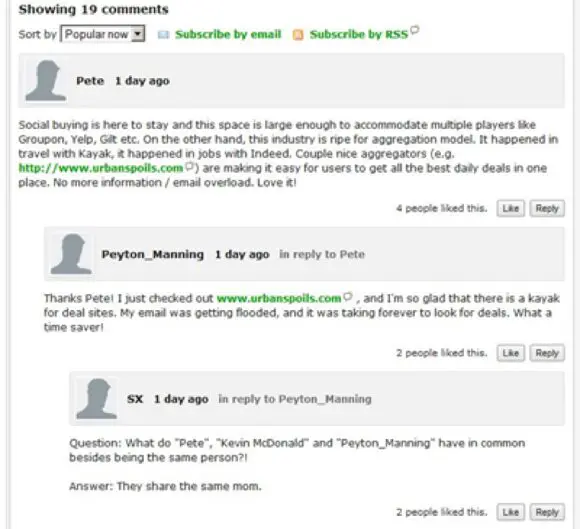The width and height of the screenshot is (580, 529).
Task: Like SX's comment
Action: tap(510, 512)
